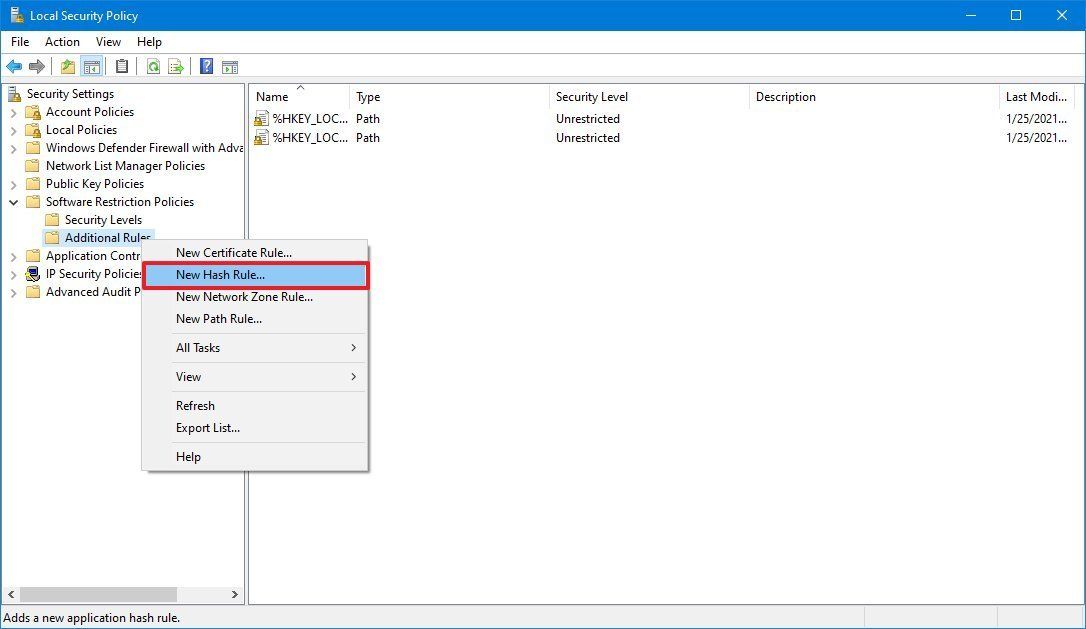Choose New Path Rule...
Viewport: 1086px width, 629px height.
click(x=255, y=319)
